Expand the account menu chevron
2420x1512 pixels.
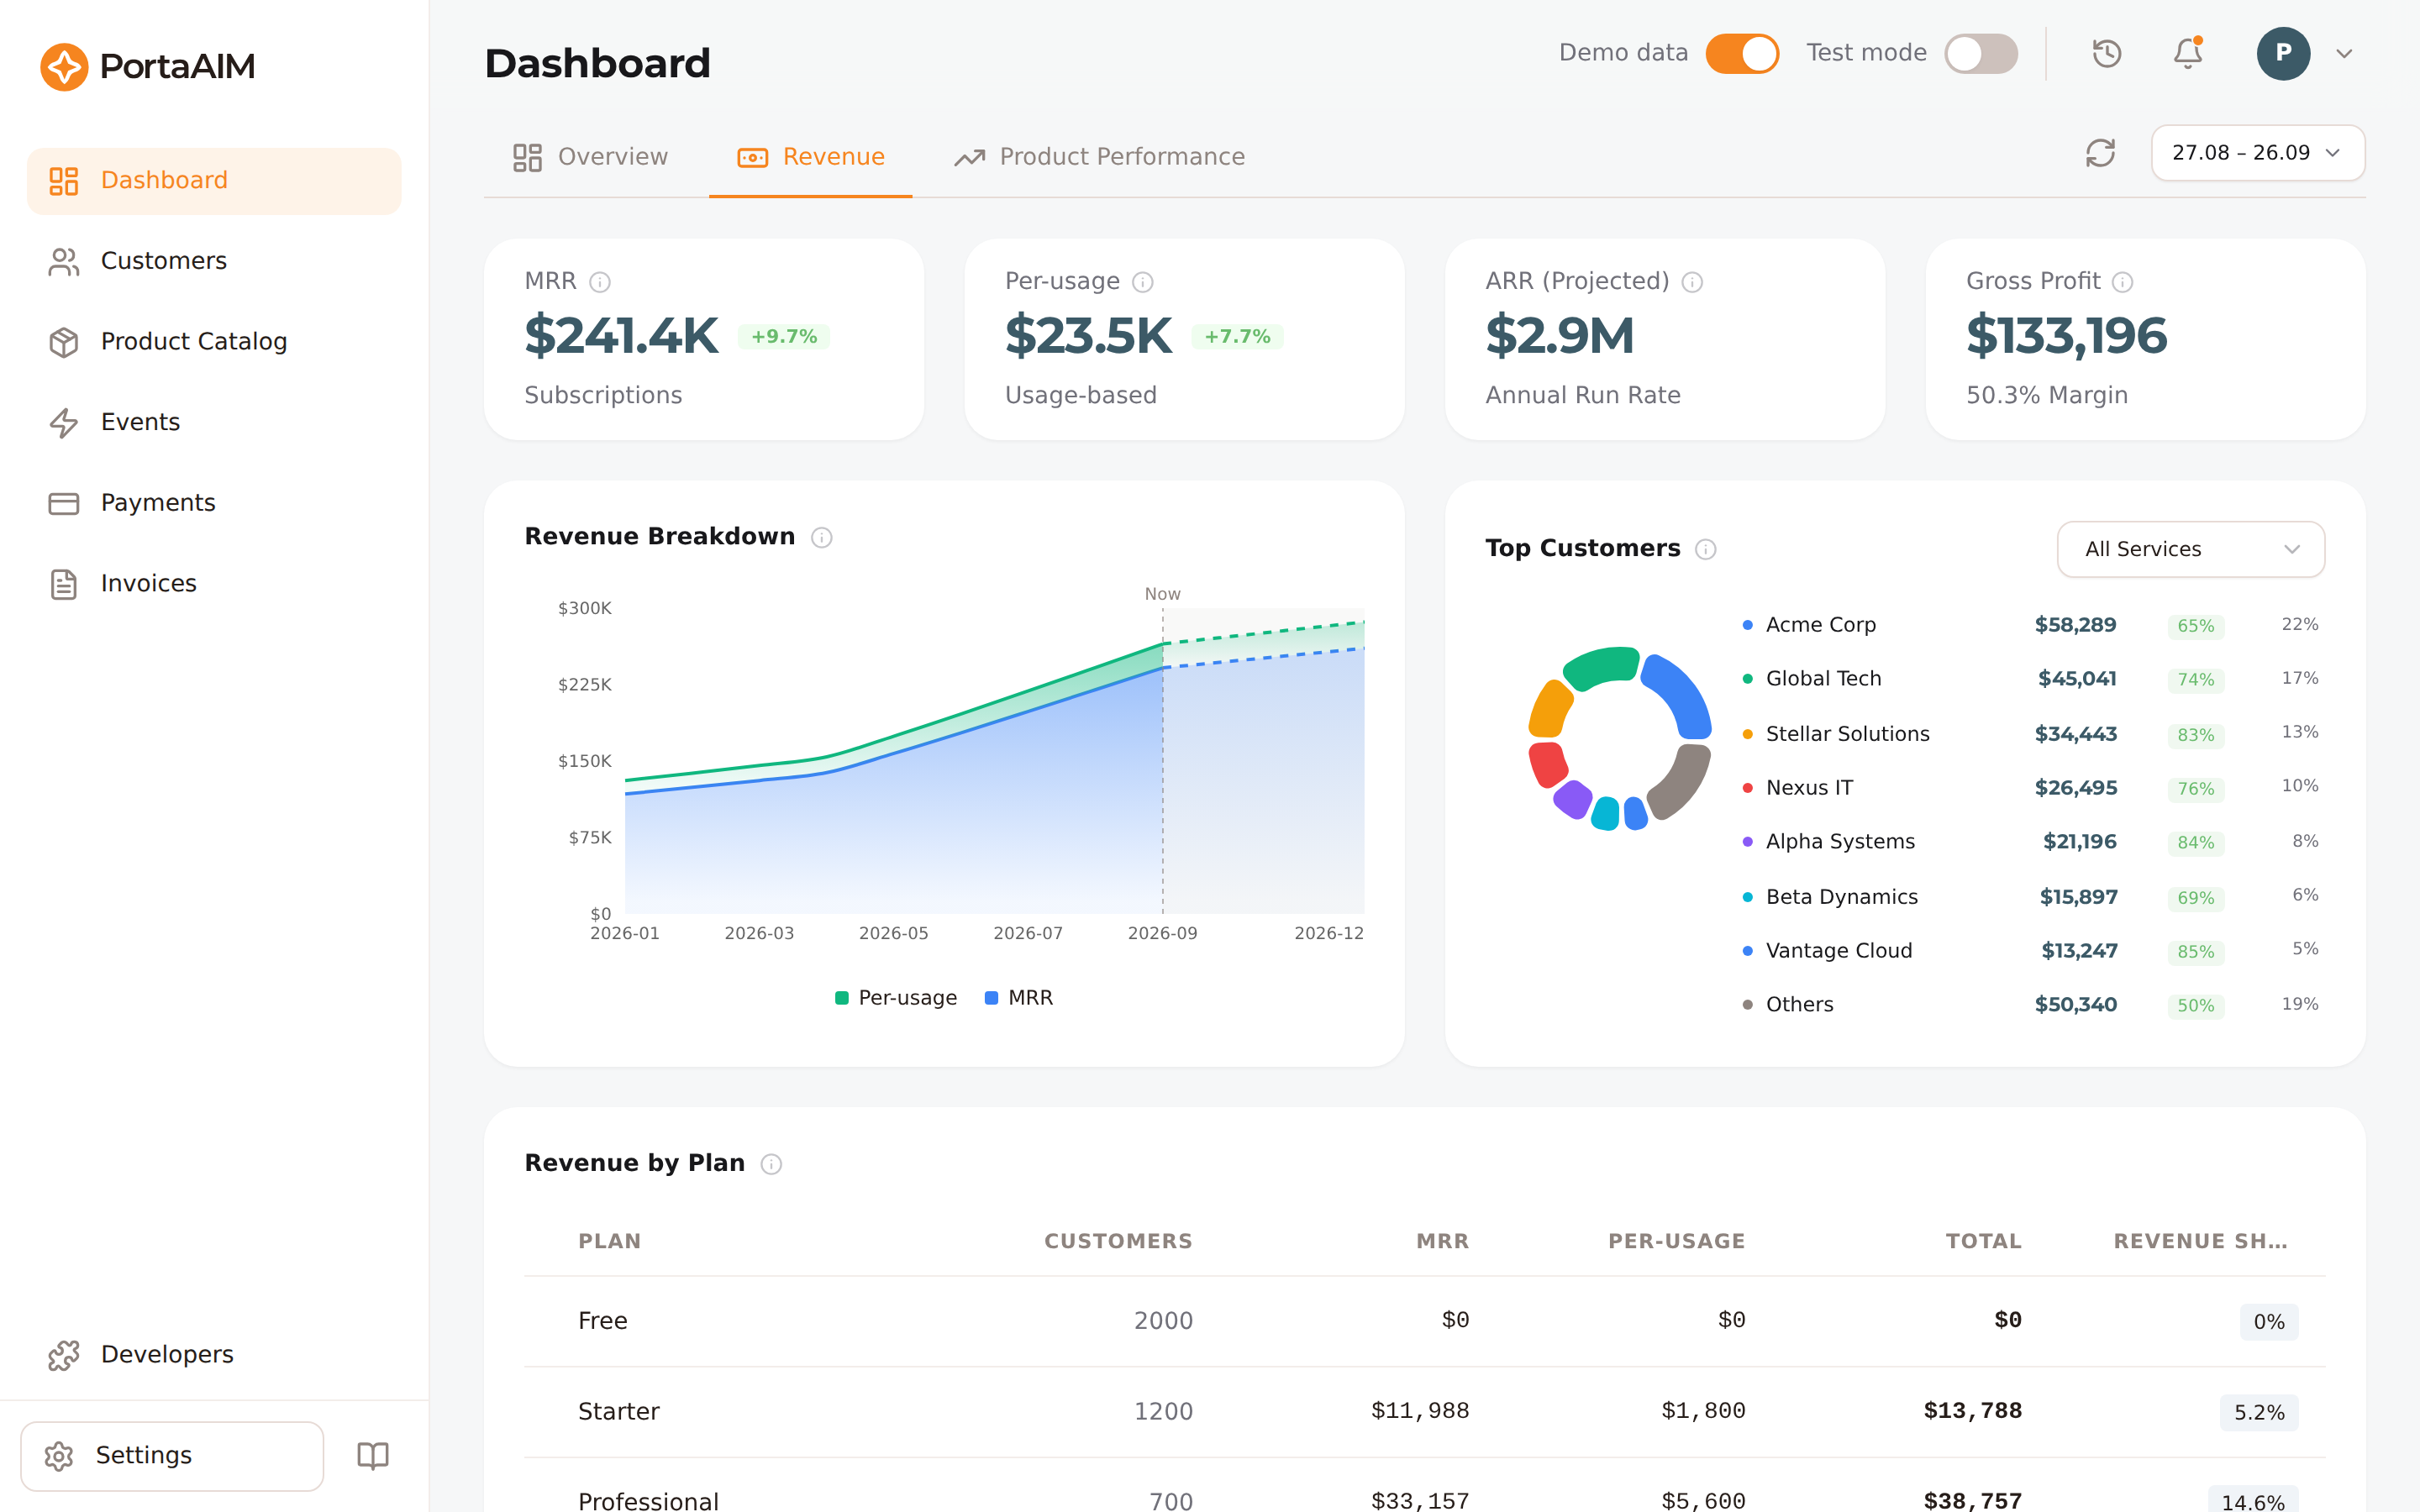[2344, 54]
